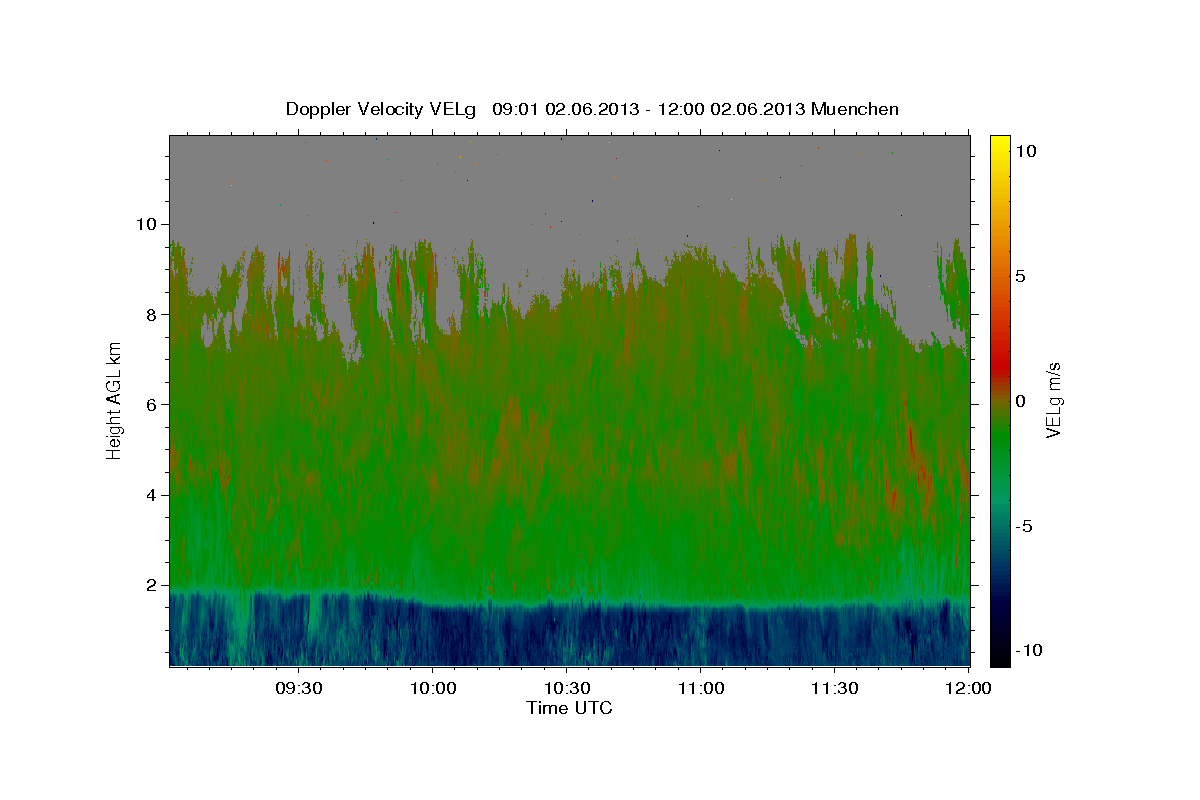
Task: Click the '10:00' time axis label
Action: click(432, 688)
